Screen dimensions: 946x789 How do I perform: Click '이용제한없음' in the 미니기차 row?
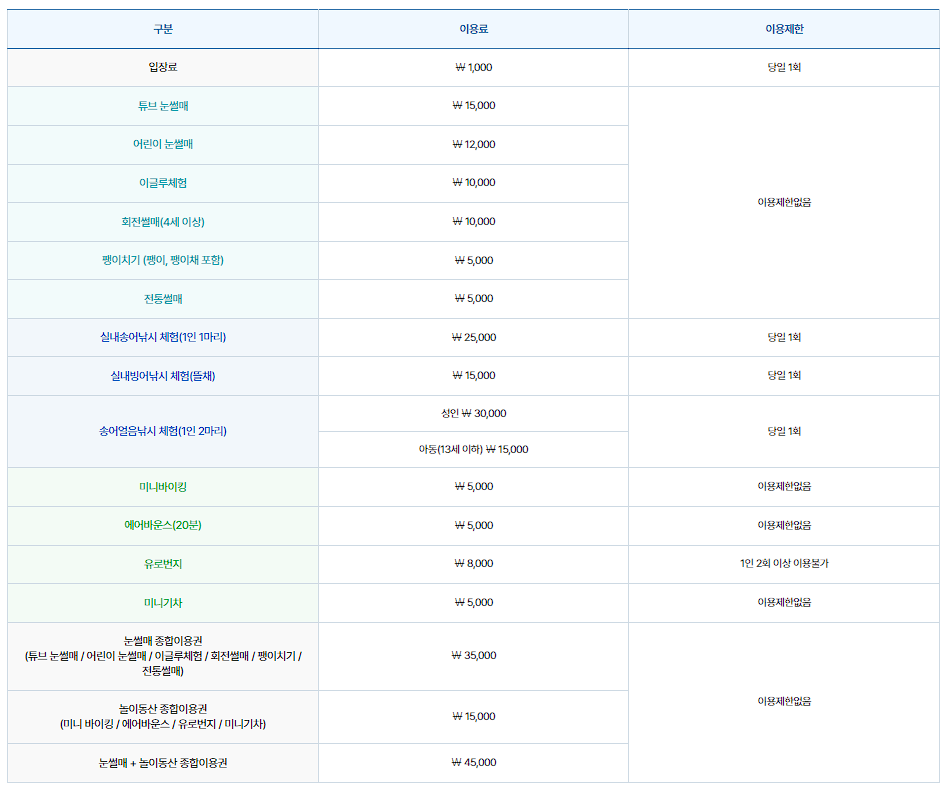tap(784, 602)
